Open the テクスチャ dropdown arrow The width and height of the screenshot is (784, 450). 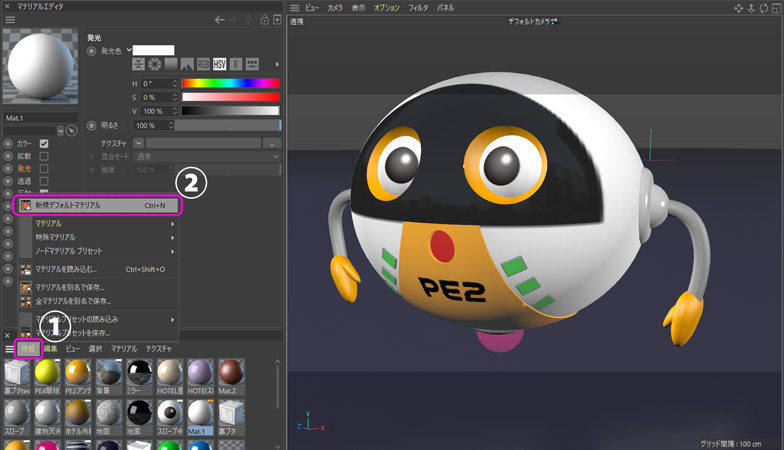(140, 144)
